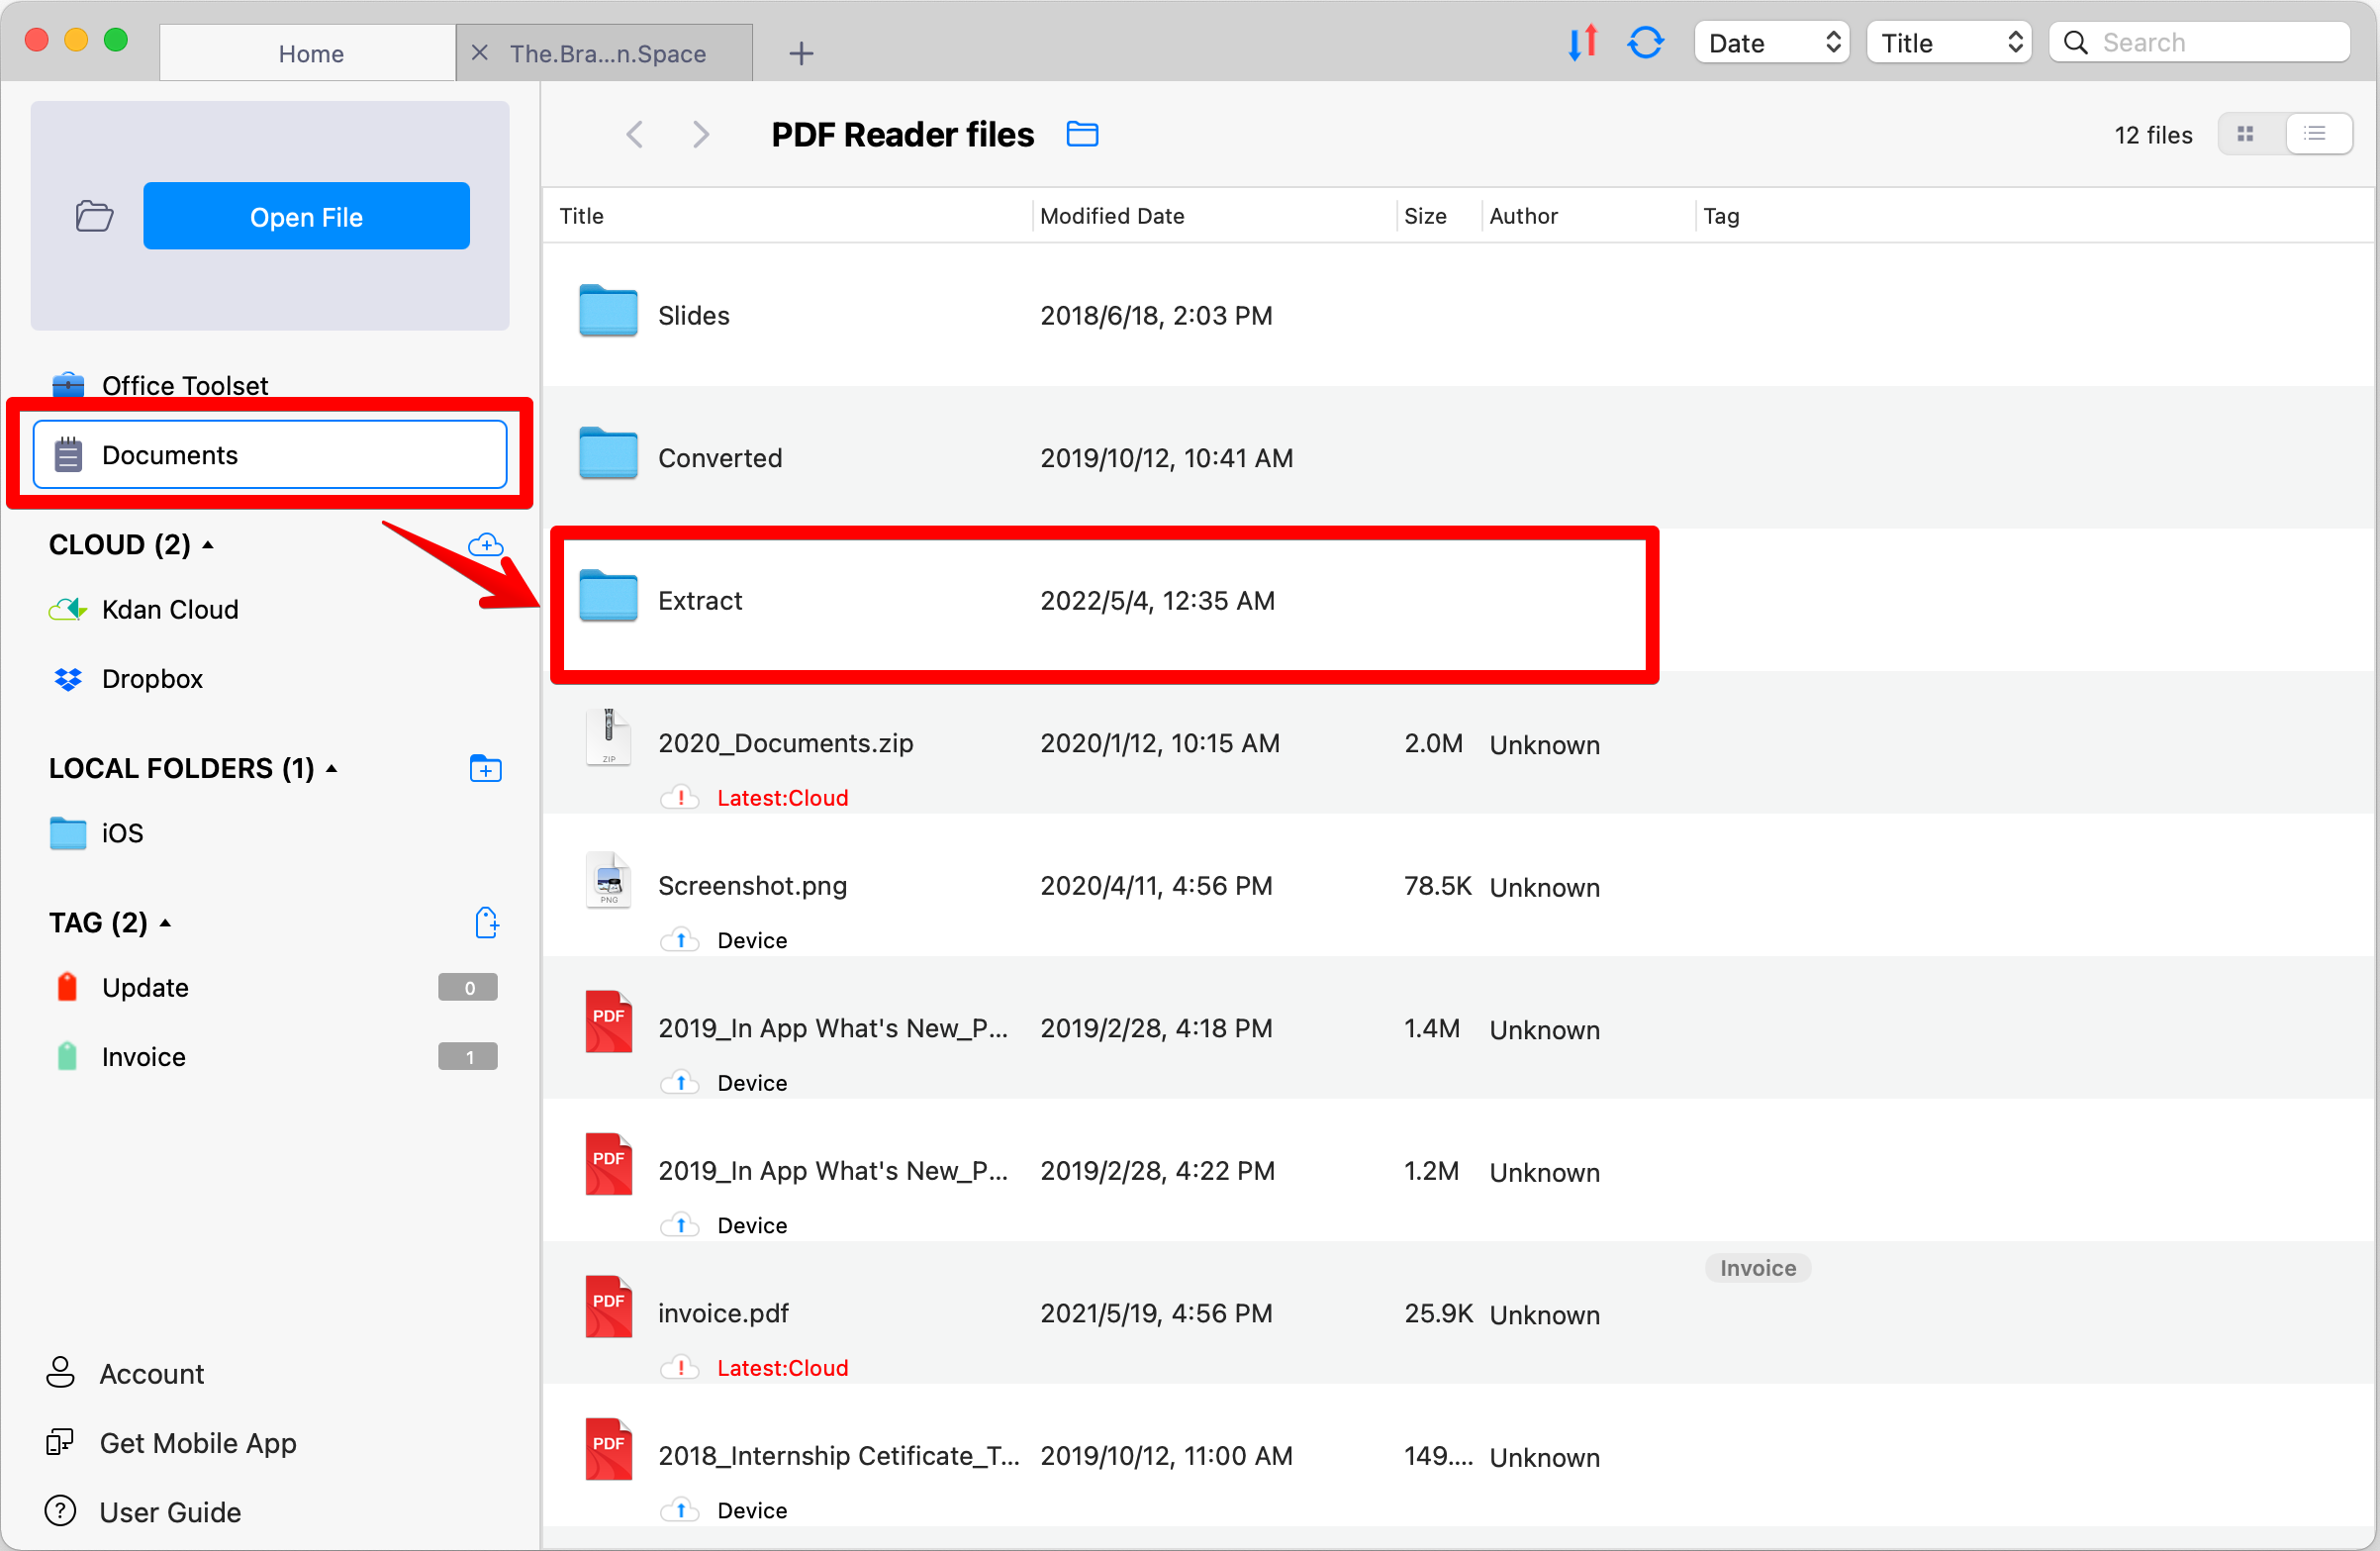
Task: Open folder icon next to PDF Reader files
Action: tap(1082, 134)
